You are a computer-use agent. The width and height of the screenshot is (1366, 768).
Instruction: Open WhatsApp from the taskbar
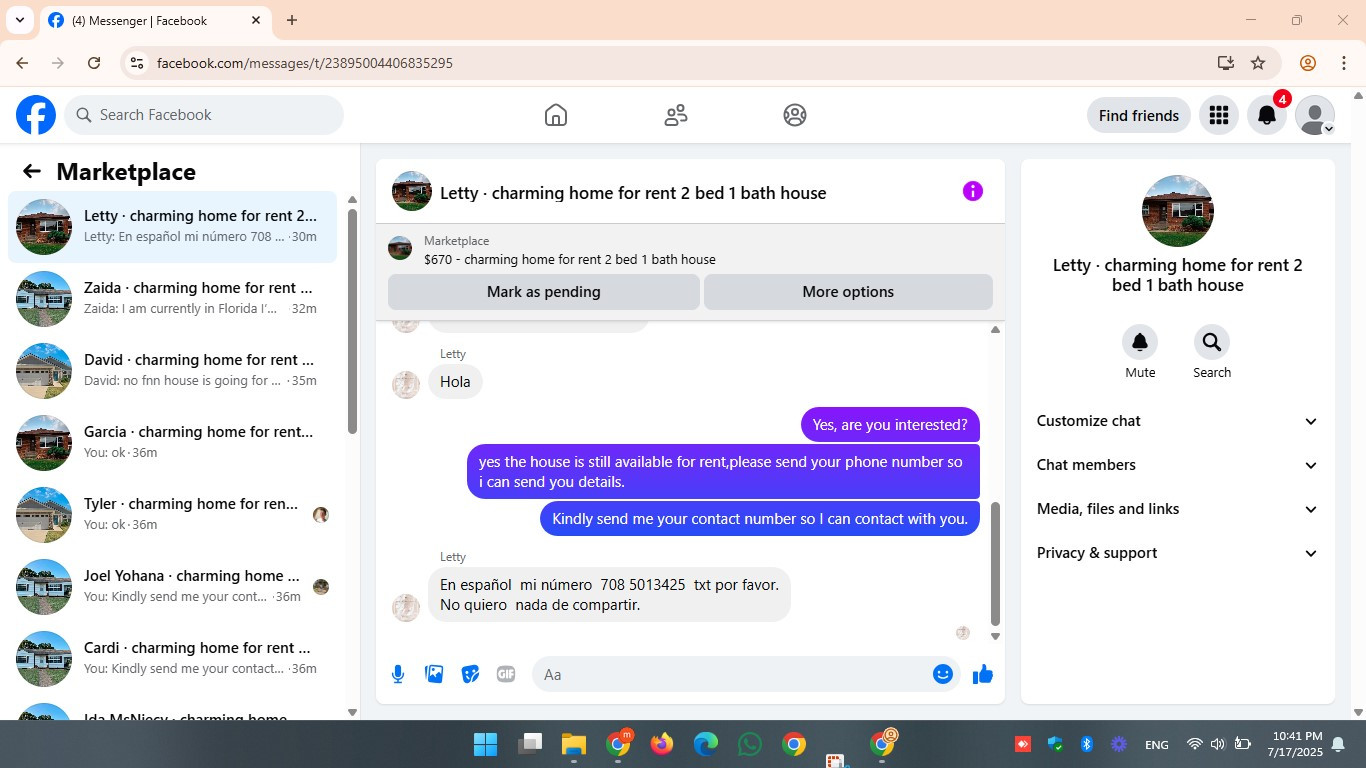pos(749,744)
